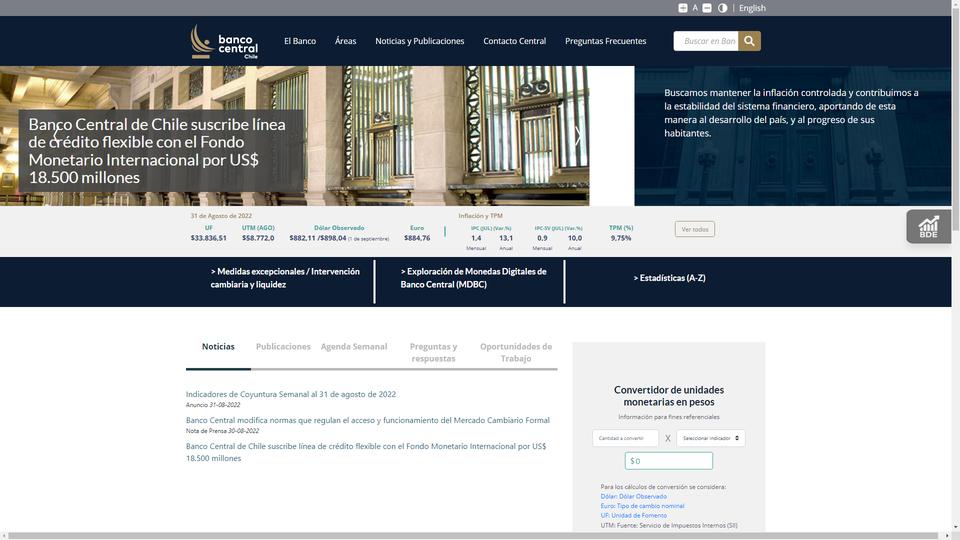Open the Áreas menu

[x=345, y=41]
